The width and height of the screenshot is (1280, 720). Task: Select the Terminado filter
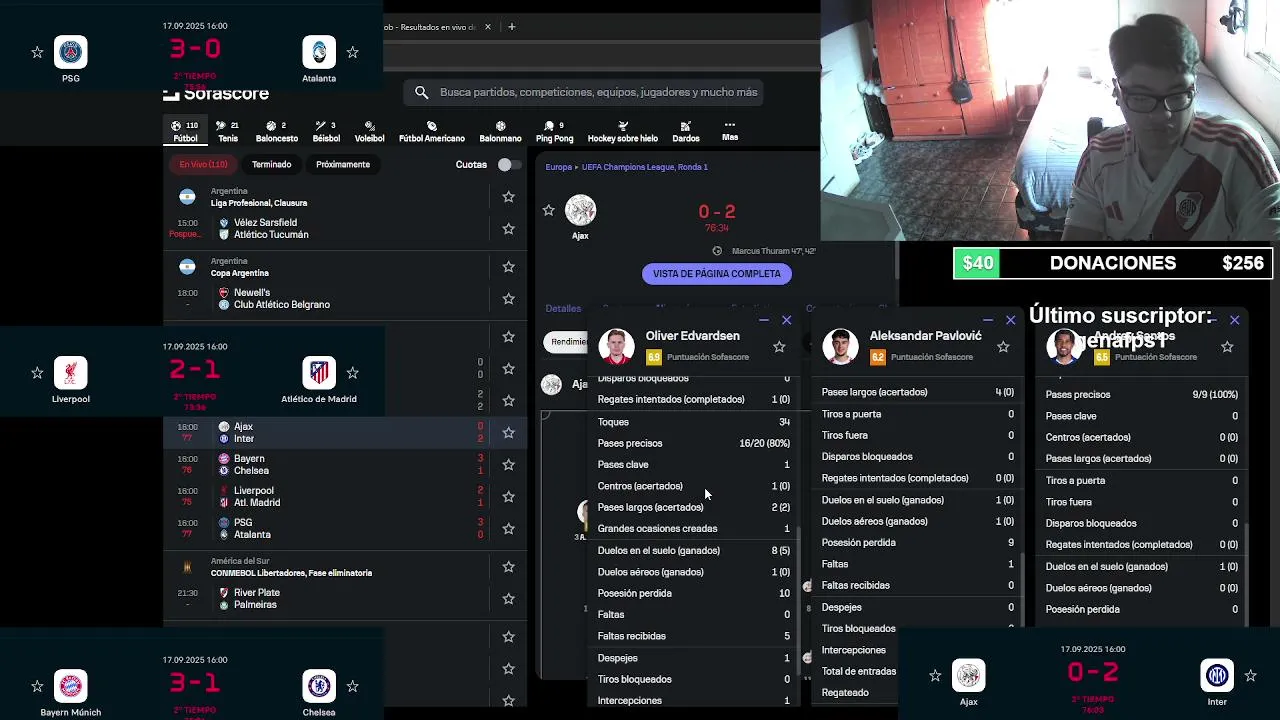271,164
